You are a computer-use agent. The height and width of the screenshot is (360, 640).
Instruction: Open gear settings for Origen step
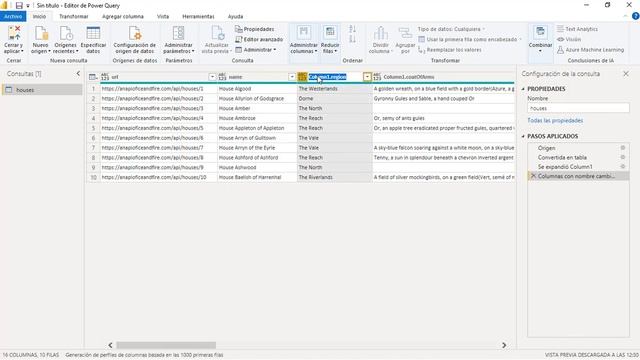[623, 148]
